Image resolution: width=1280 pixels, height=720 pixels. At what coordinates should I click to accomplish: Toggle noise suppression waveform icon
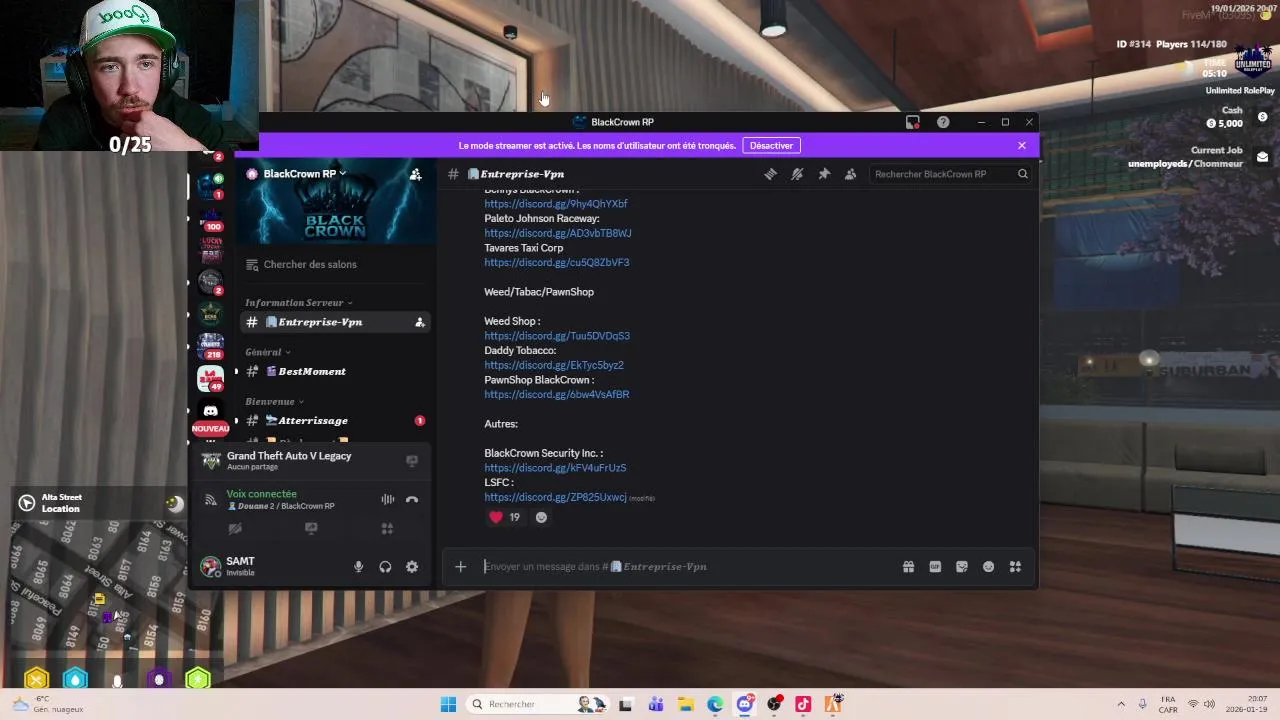[x=387, y=499]
